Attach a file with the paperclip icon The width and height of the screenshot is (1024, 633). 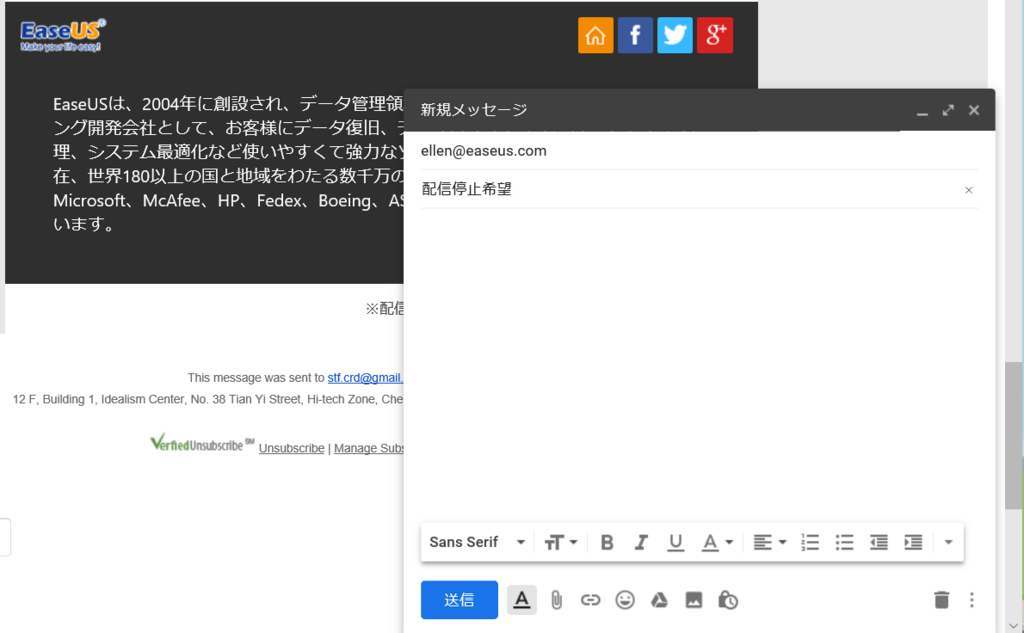pos(556,600)
